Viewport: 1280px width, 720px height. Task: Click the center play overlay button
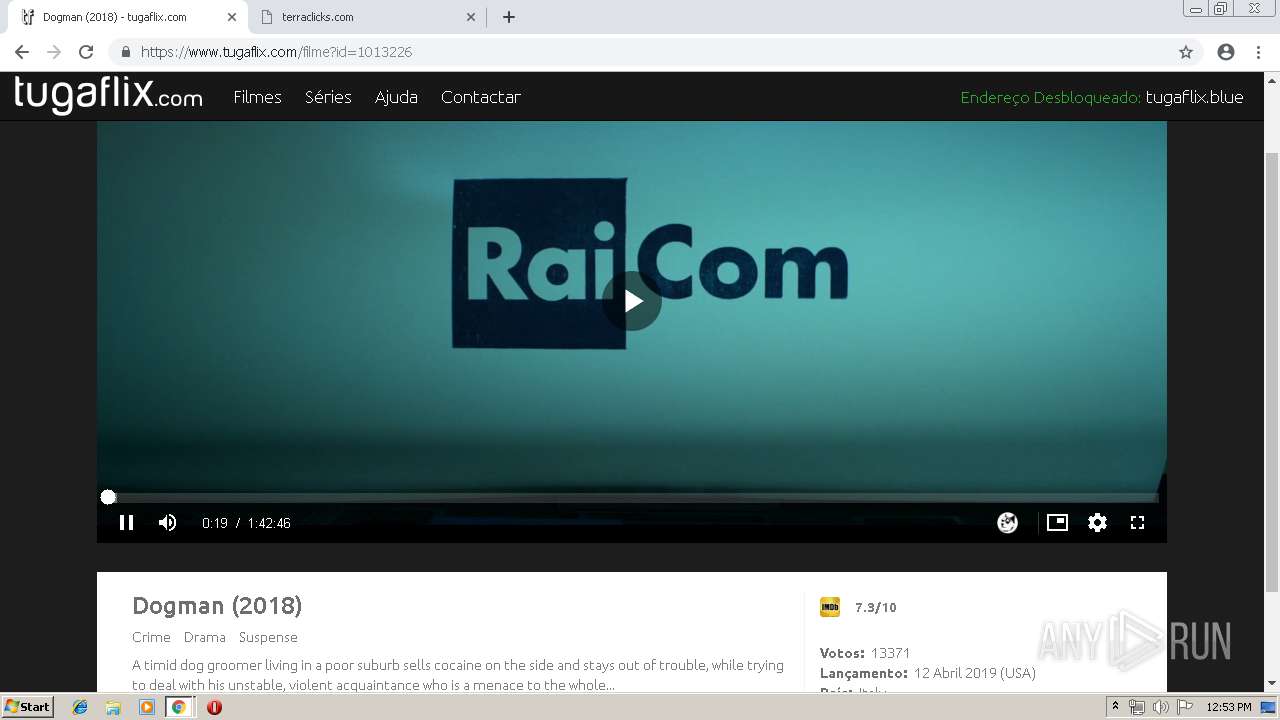point(632,301)
